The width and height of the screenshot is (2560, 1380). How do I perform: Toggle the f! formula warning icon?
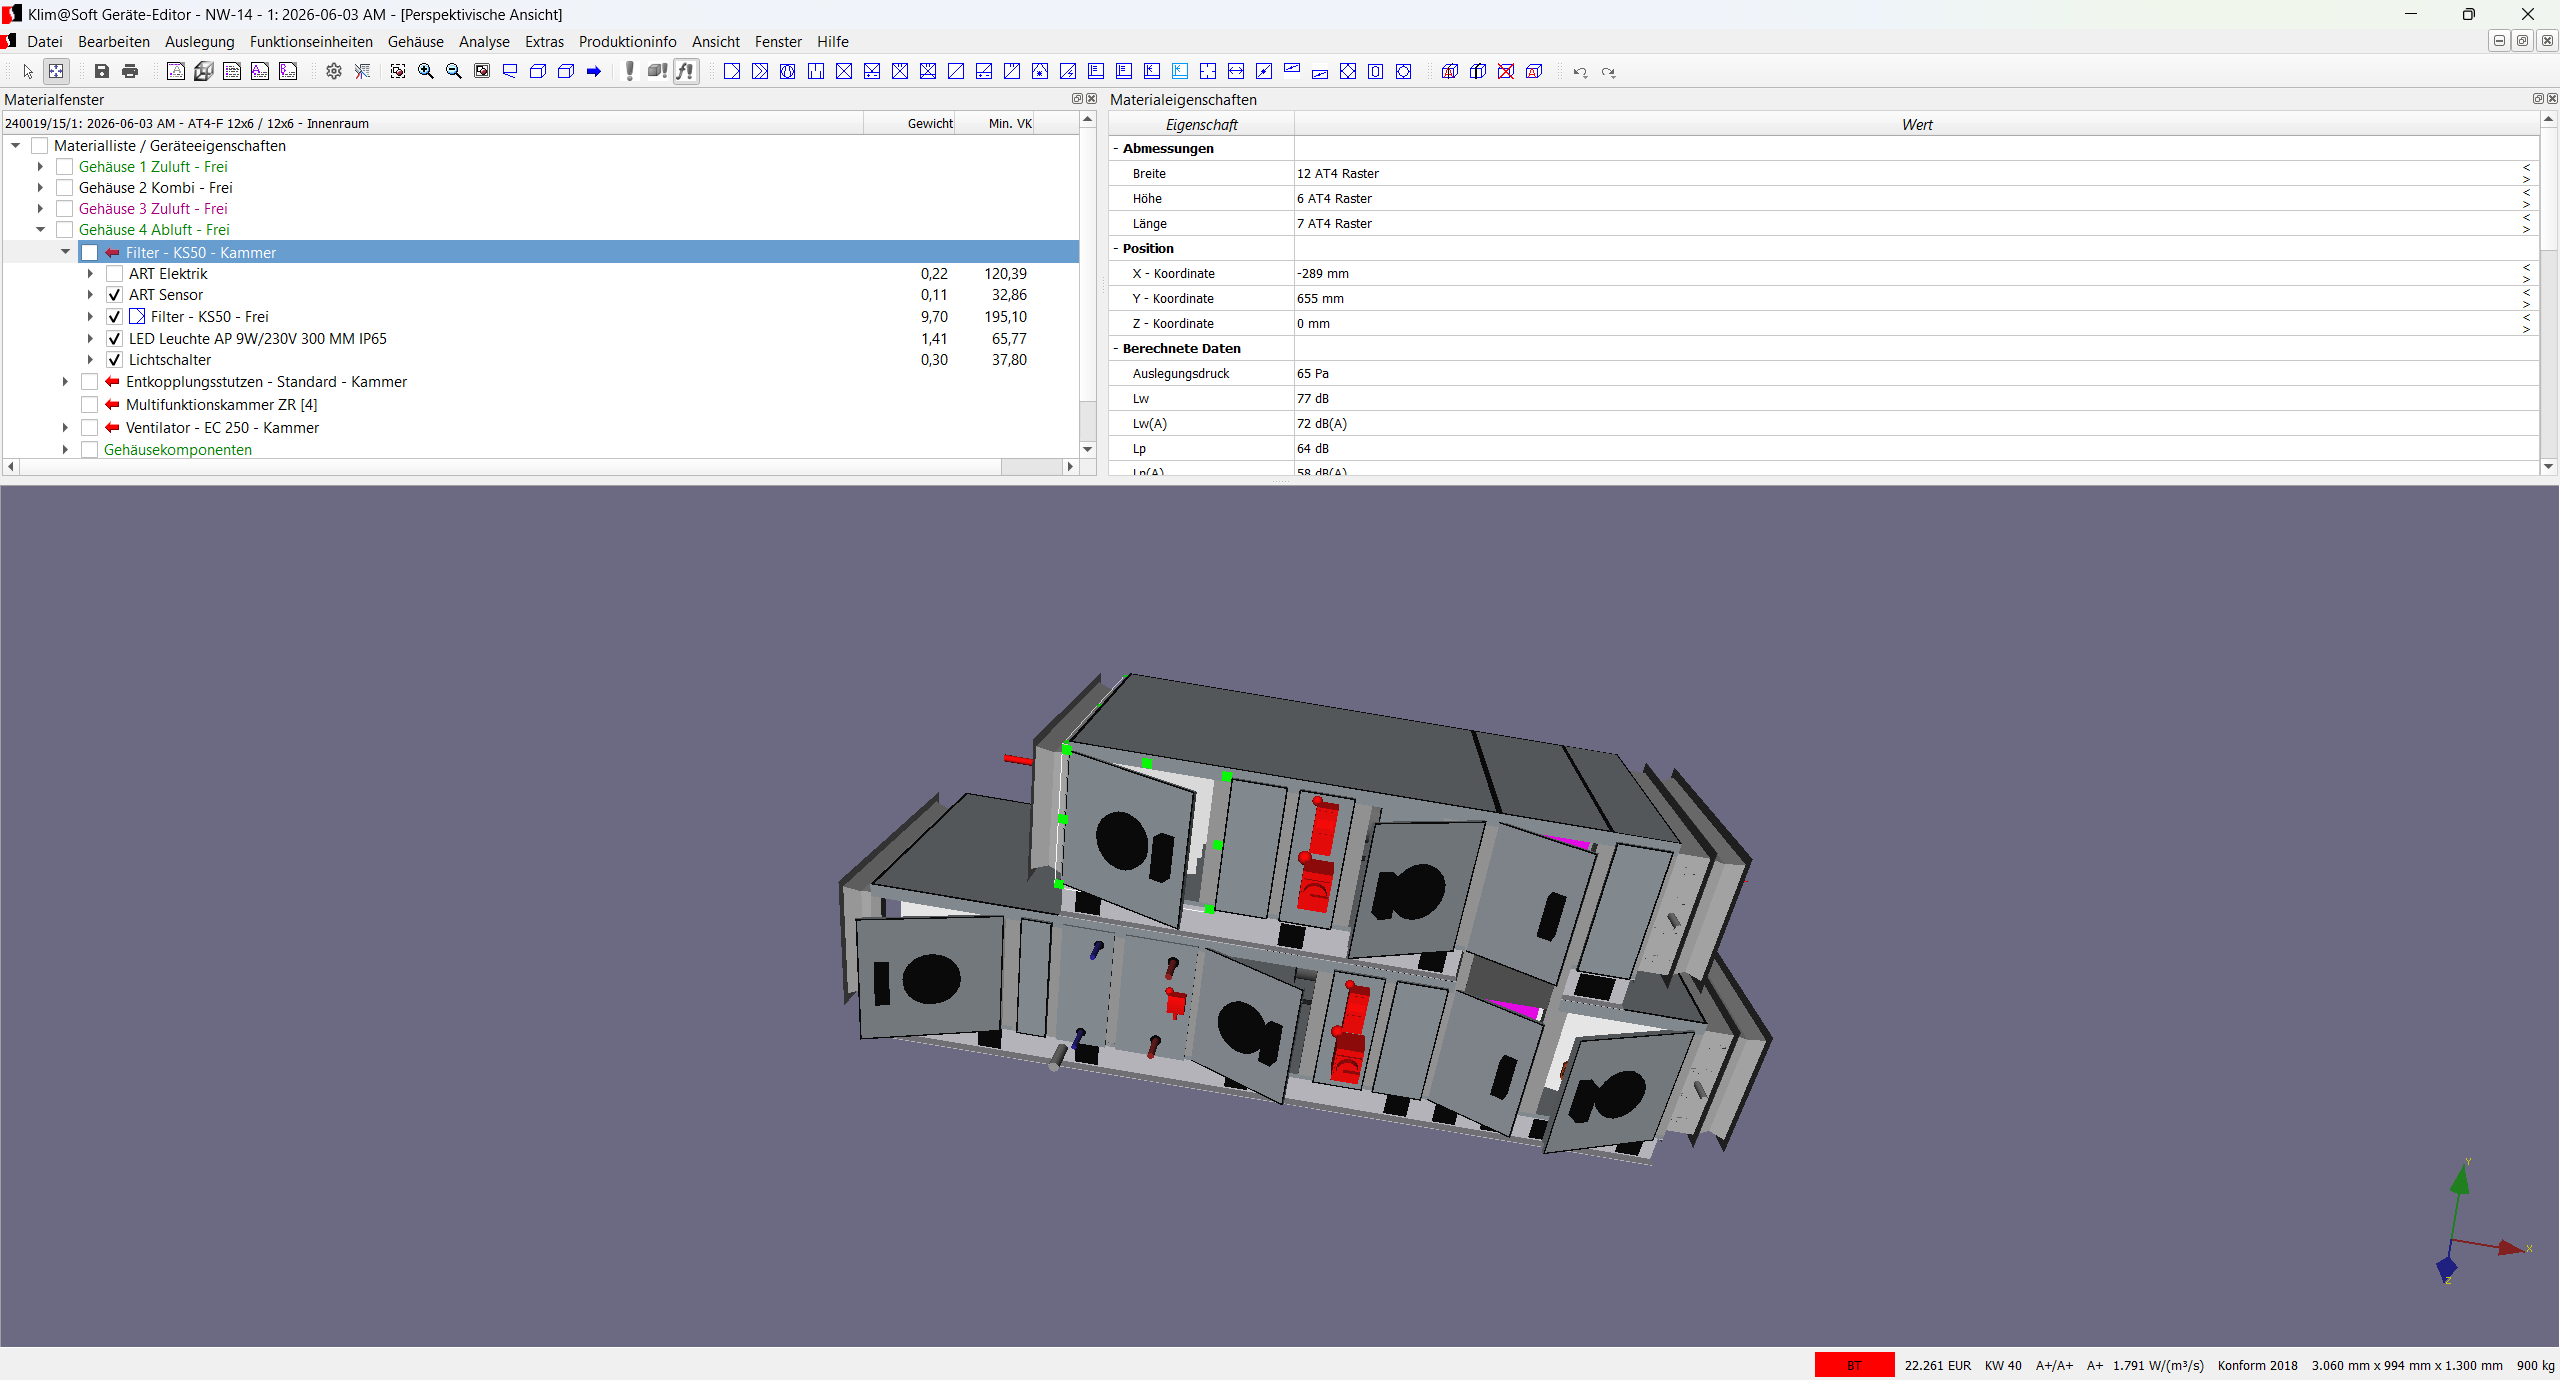click(x=686, y=71)
